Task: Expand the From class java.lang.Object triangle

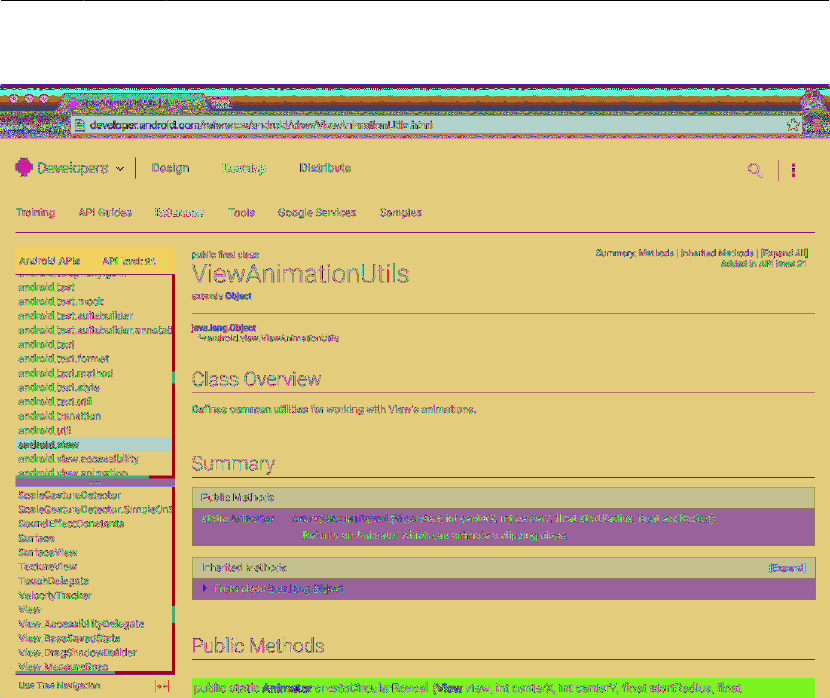Action: (x=205, y=588)
